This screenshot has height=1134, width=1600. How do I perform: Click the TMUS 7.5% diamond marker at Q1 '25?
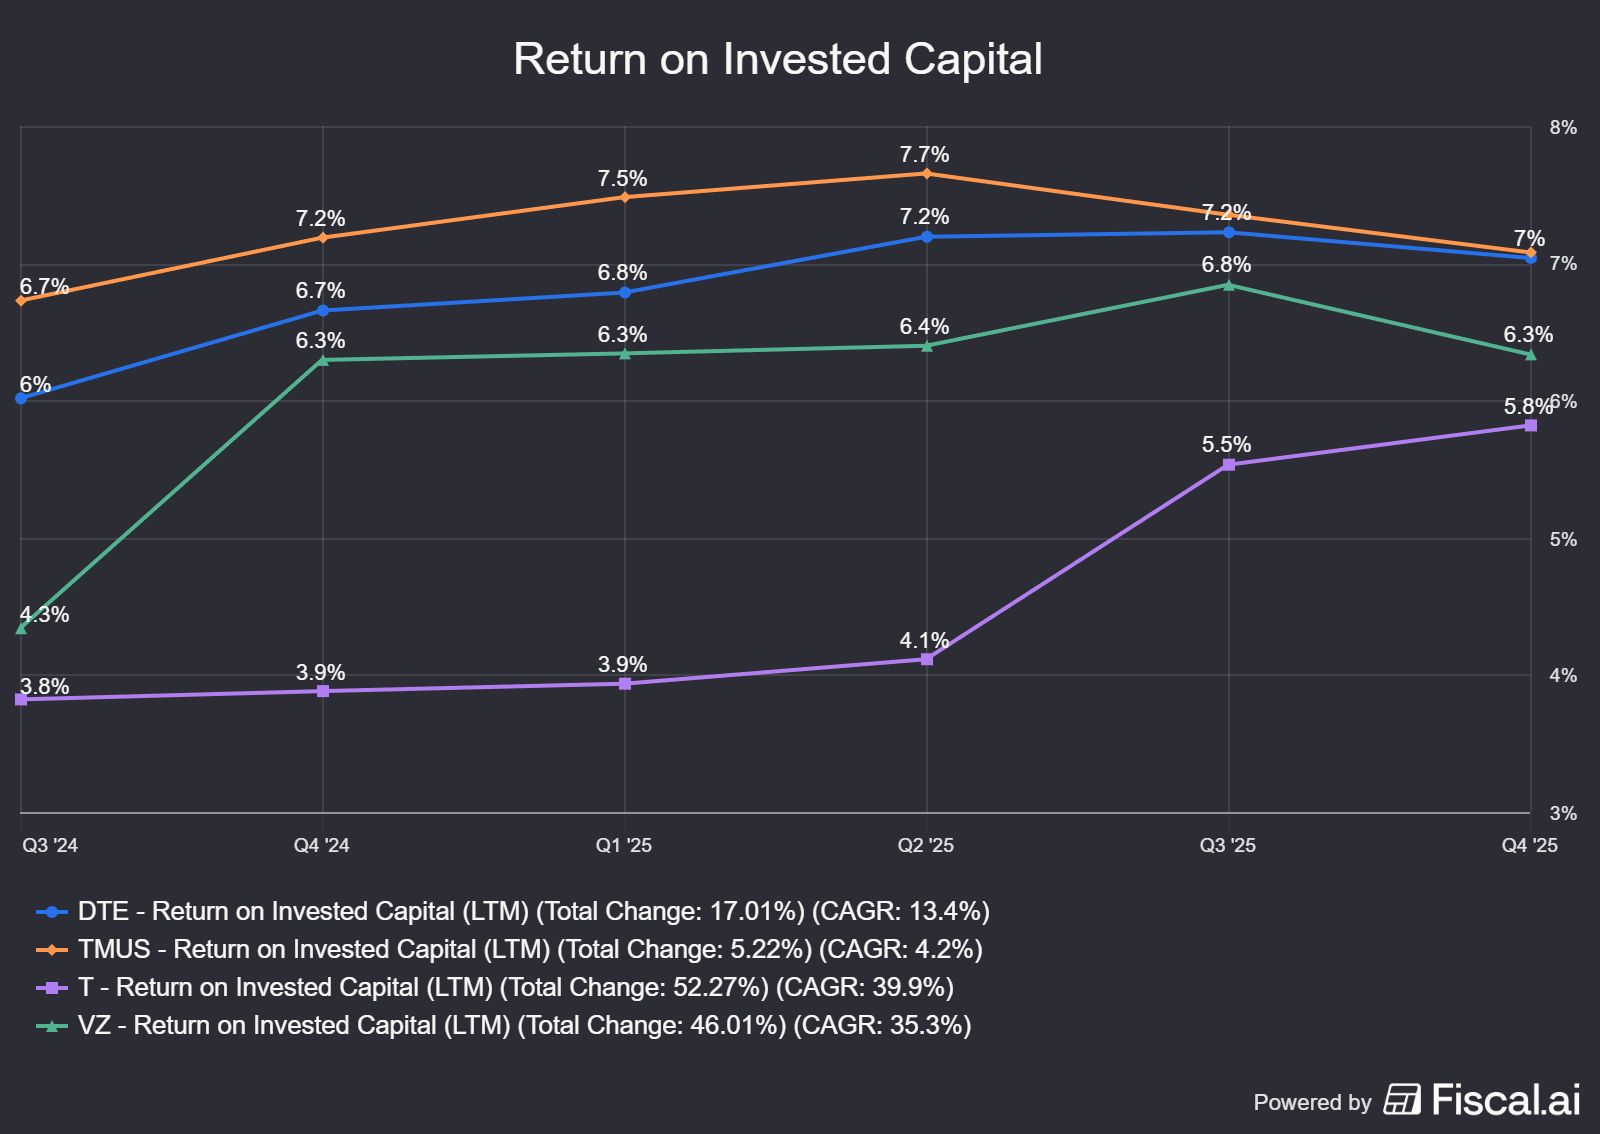pos(625,197)
